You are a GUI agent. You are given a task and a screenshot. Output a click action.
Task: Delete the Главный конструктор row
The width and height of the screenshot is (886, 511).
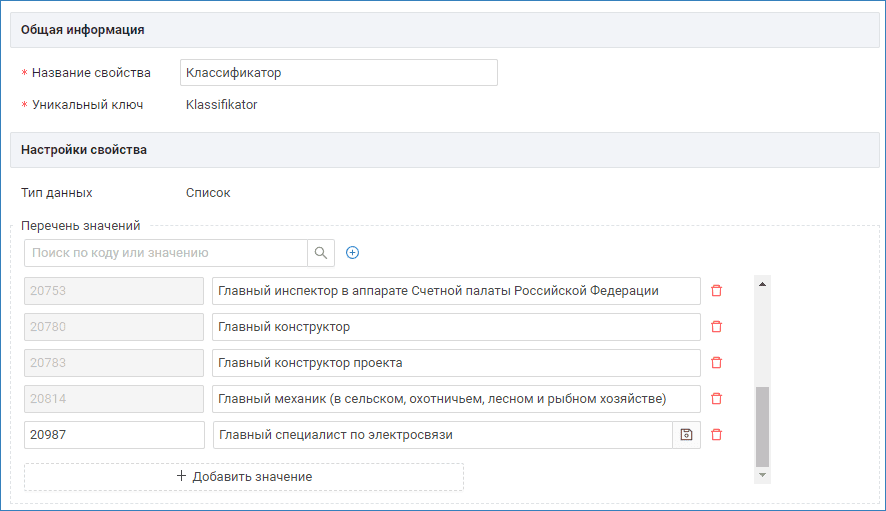(716, 327)
